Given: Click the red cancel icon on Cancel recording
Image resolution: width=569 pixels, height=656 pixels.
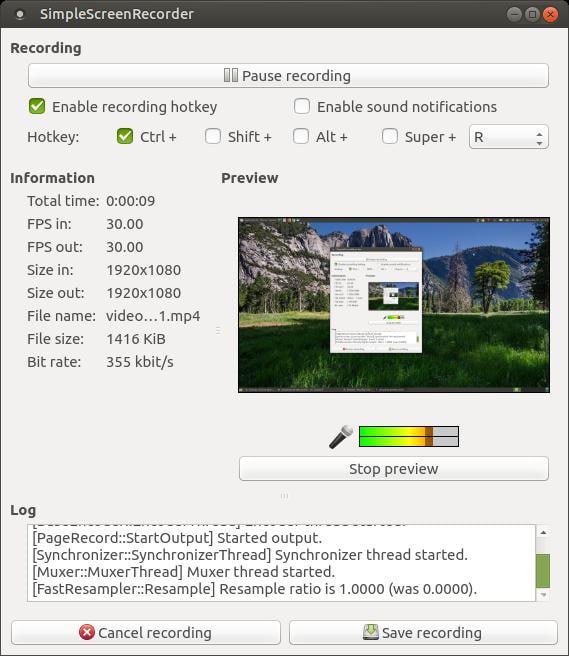Looking at the screenshot, I should click(87, 632).
